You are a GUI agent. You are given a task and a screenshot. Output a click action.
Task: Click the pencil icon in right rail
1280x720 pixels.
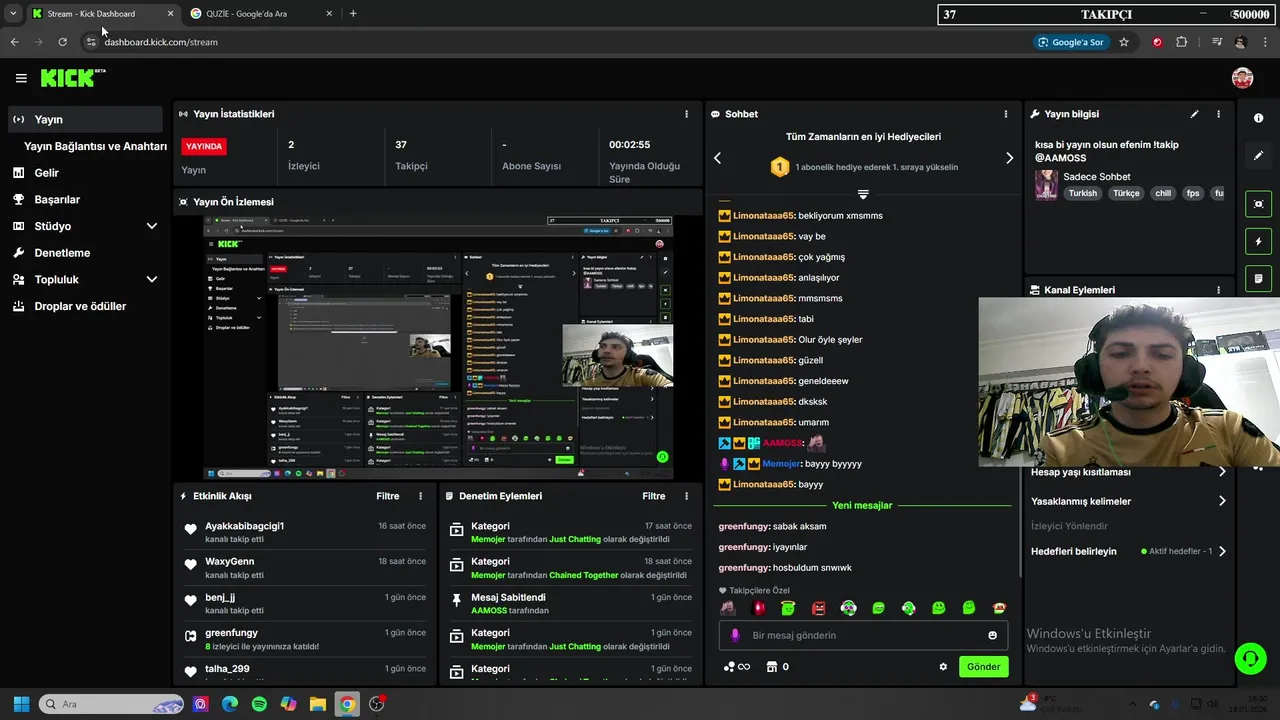click(x=1258, y=156)
